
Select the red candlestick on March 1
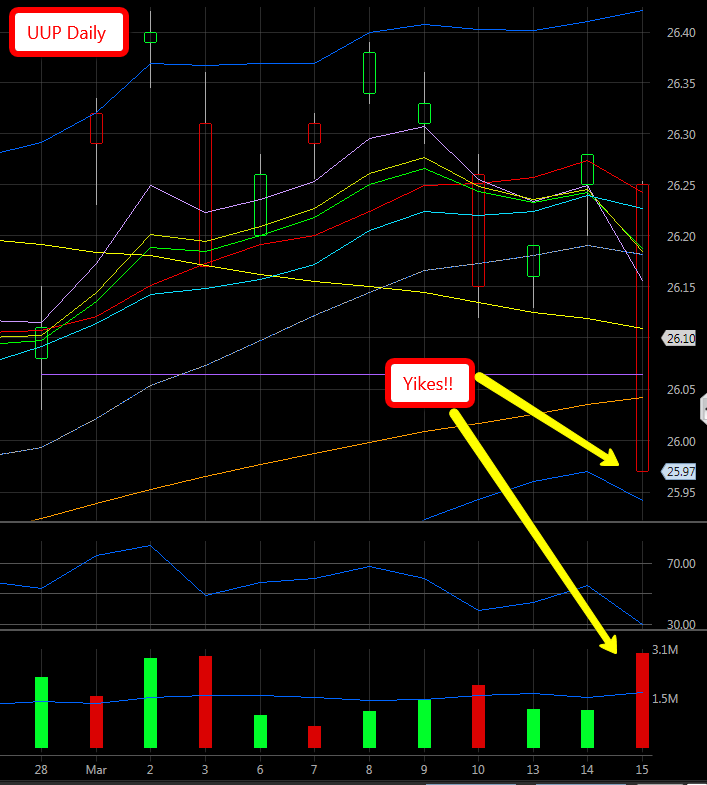point(97,128)
